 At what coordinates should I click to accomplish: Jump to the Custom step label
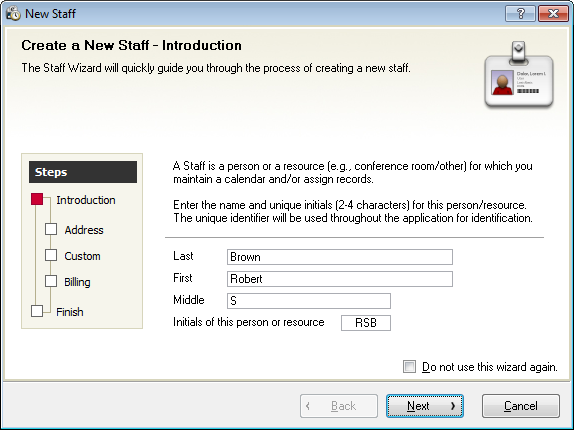(82, 256)
